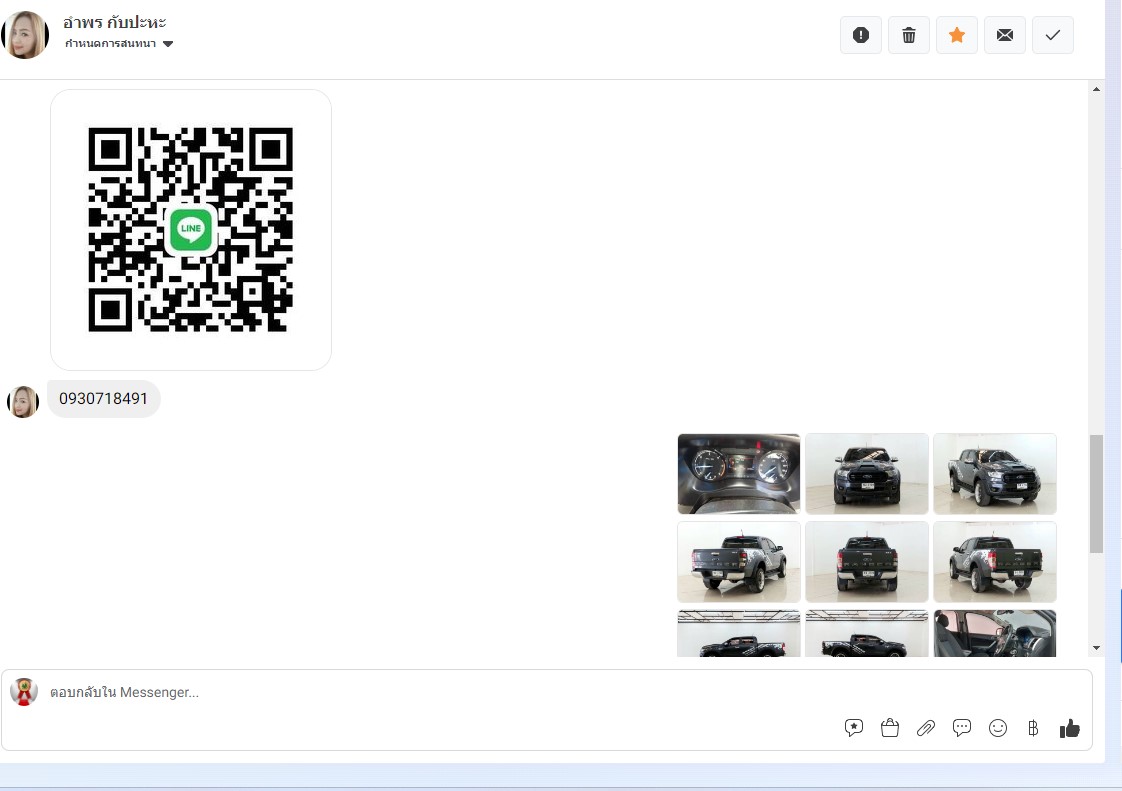The height and width of the screenshot is (791, 1122).
Task: Click page avatar beside reply box
Action: 24,692
